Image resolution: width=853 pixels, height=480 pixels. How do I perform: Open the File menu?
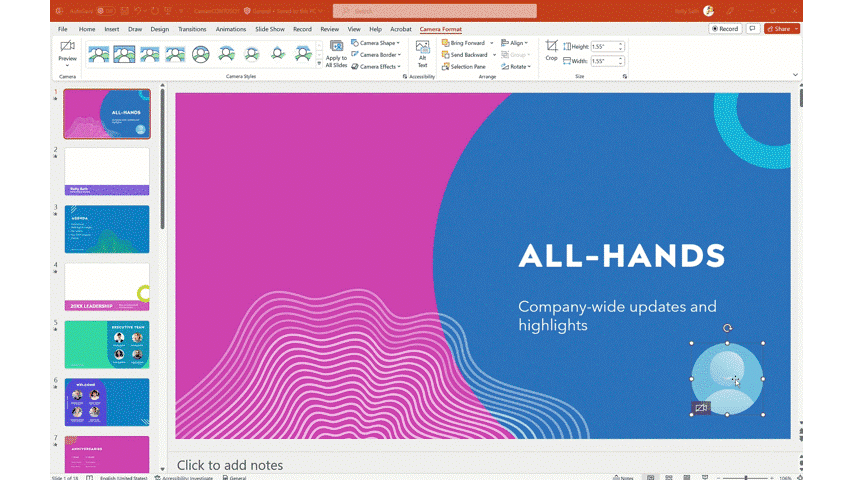point(63,29)
